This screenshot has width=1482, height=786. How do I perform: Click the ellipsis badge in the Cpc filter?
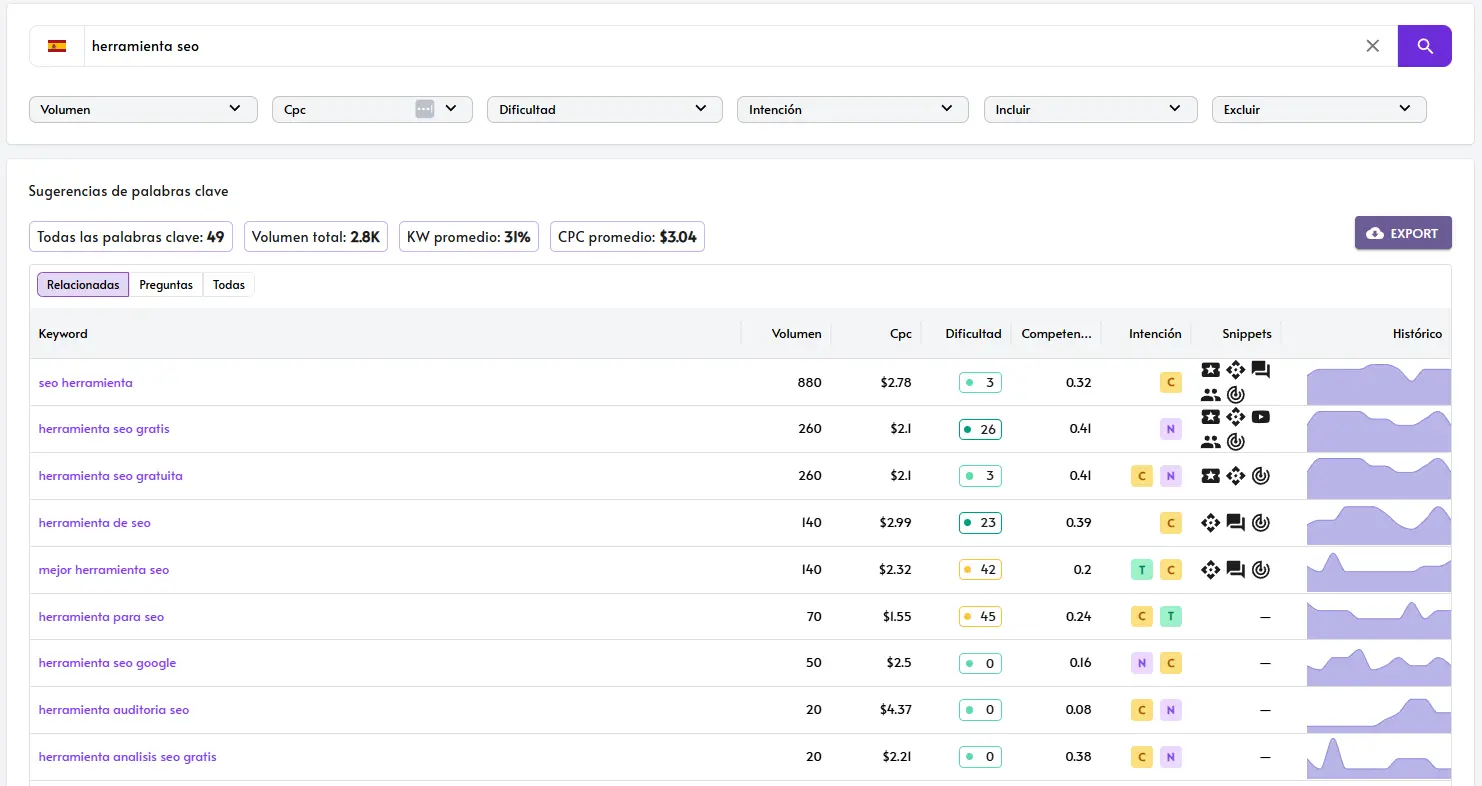click(425, 109)
